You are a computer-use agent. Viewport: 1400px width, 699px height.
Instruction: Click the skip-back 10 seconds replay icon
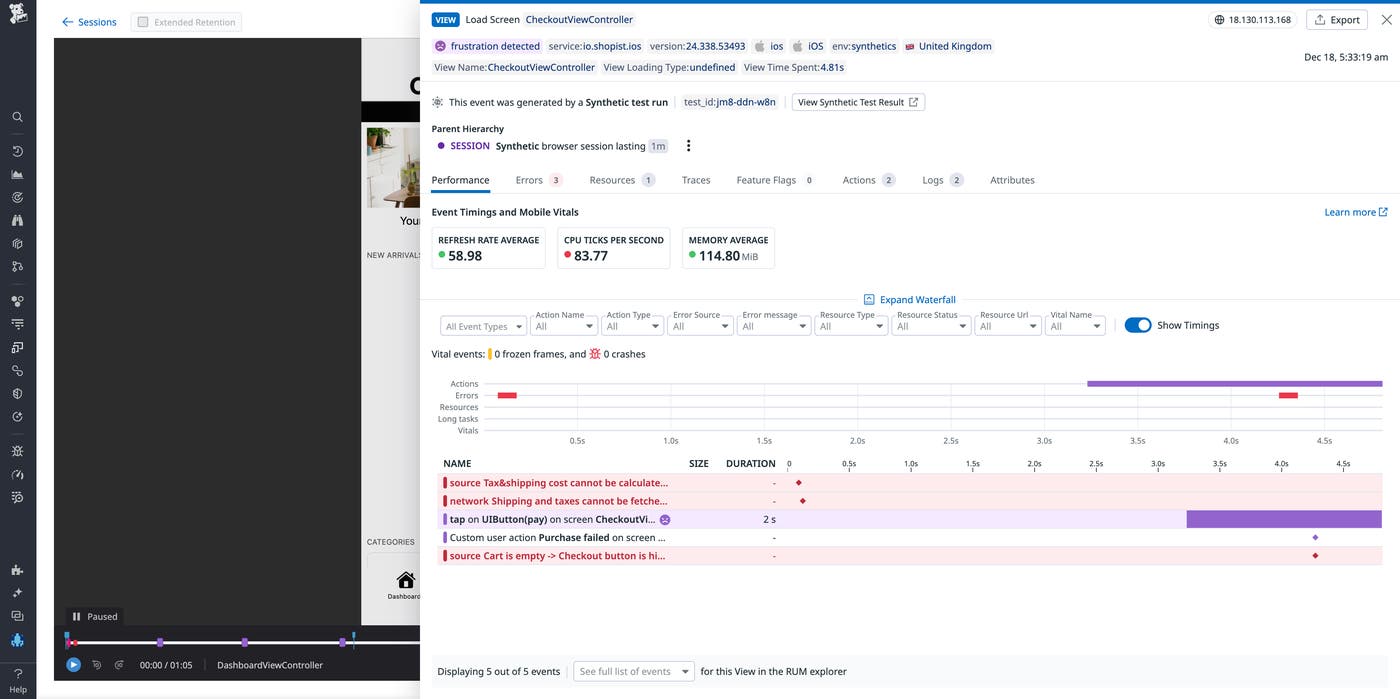tap(97, 664)
